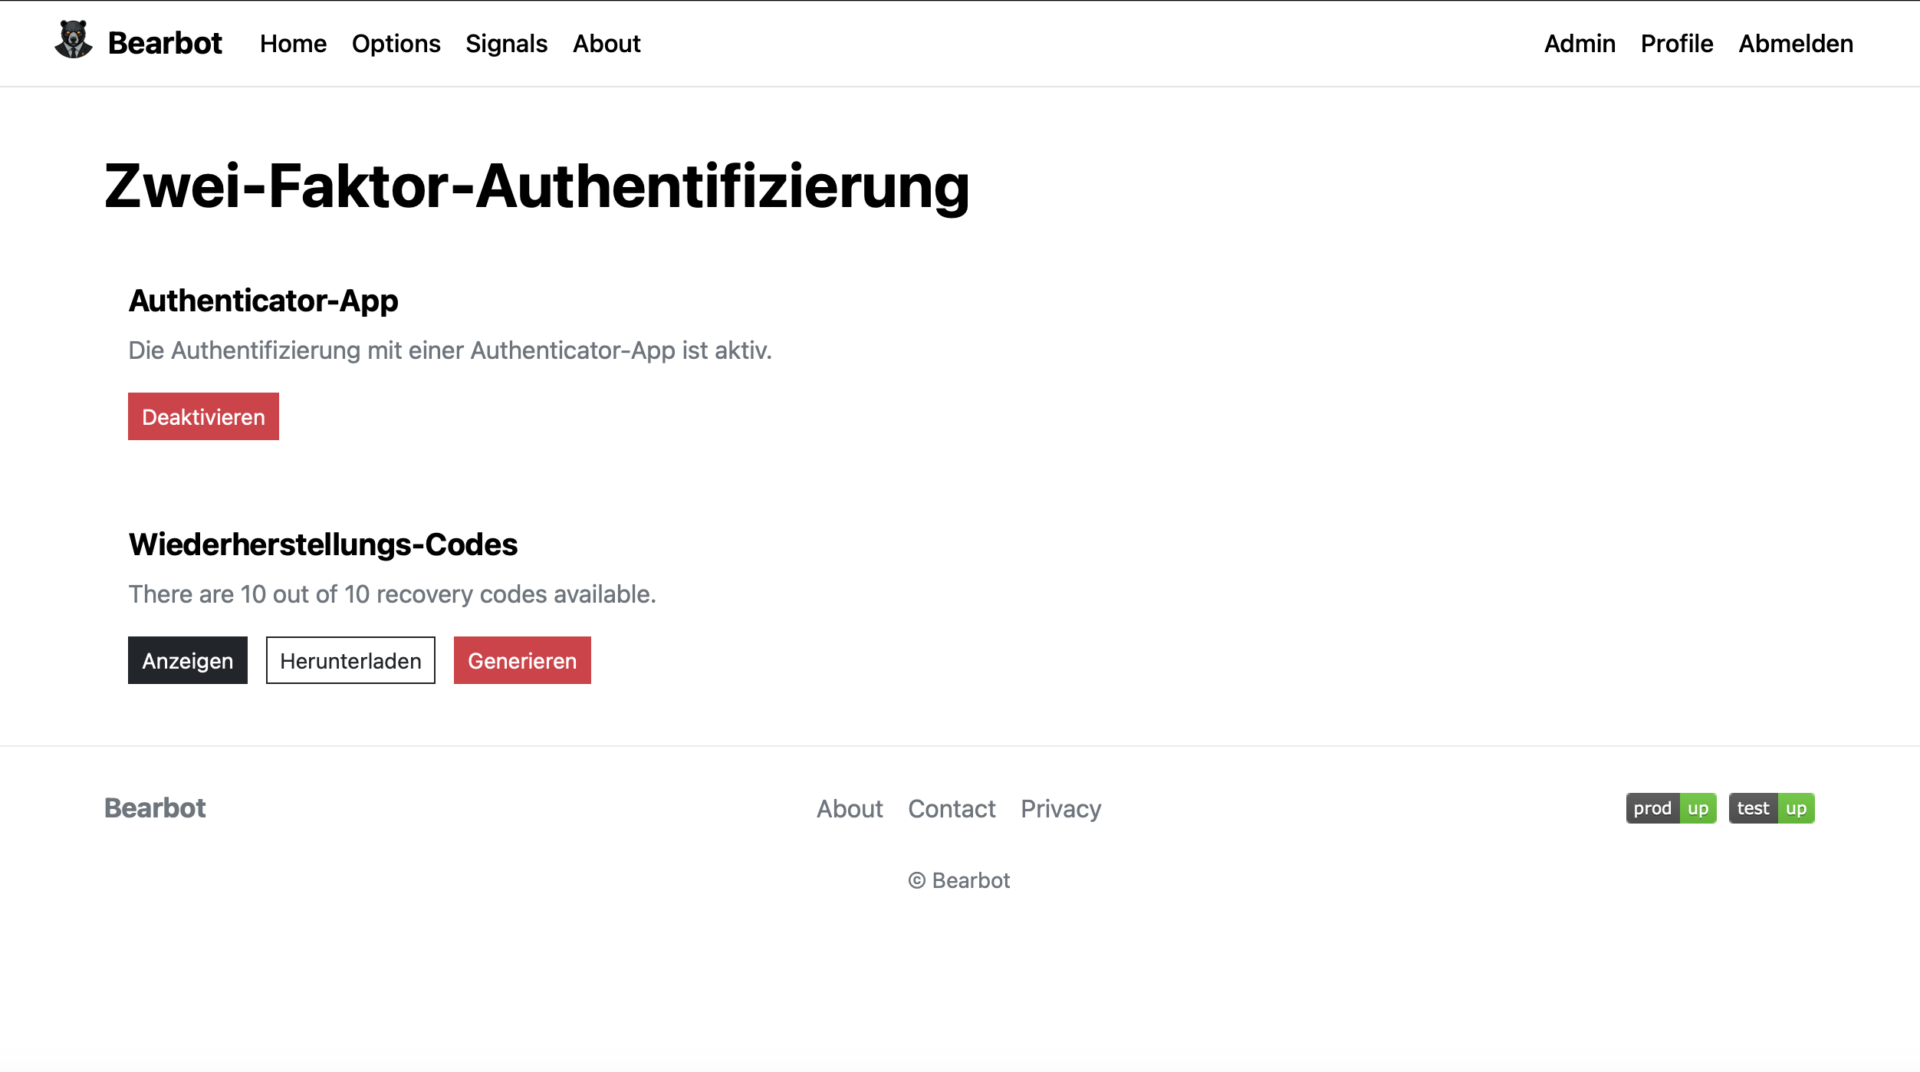Image resolution: width=1920 pixels, height=1072 pixels.
Task: Click the Bearbot brand name in navbar
Action: click(x=164, y=43)
